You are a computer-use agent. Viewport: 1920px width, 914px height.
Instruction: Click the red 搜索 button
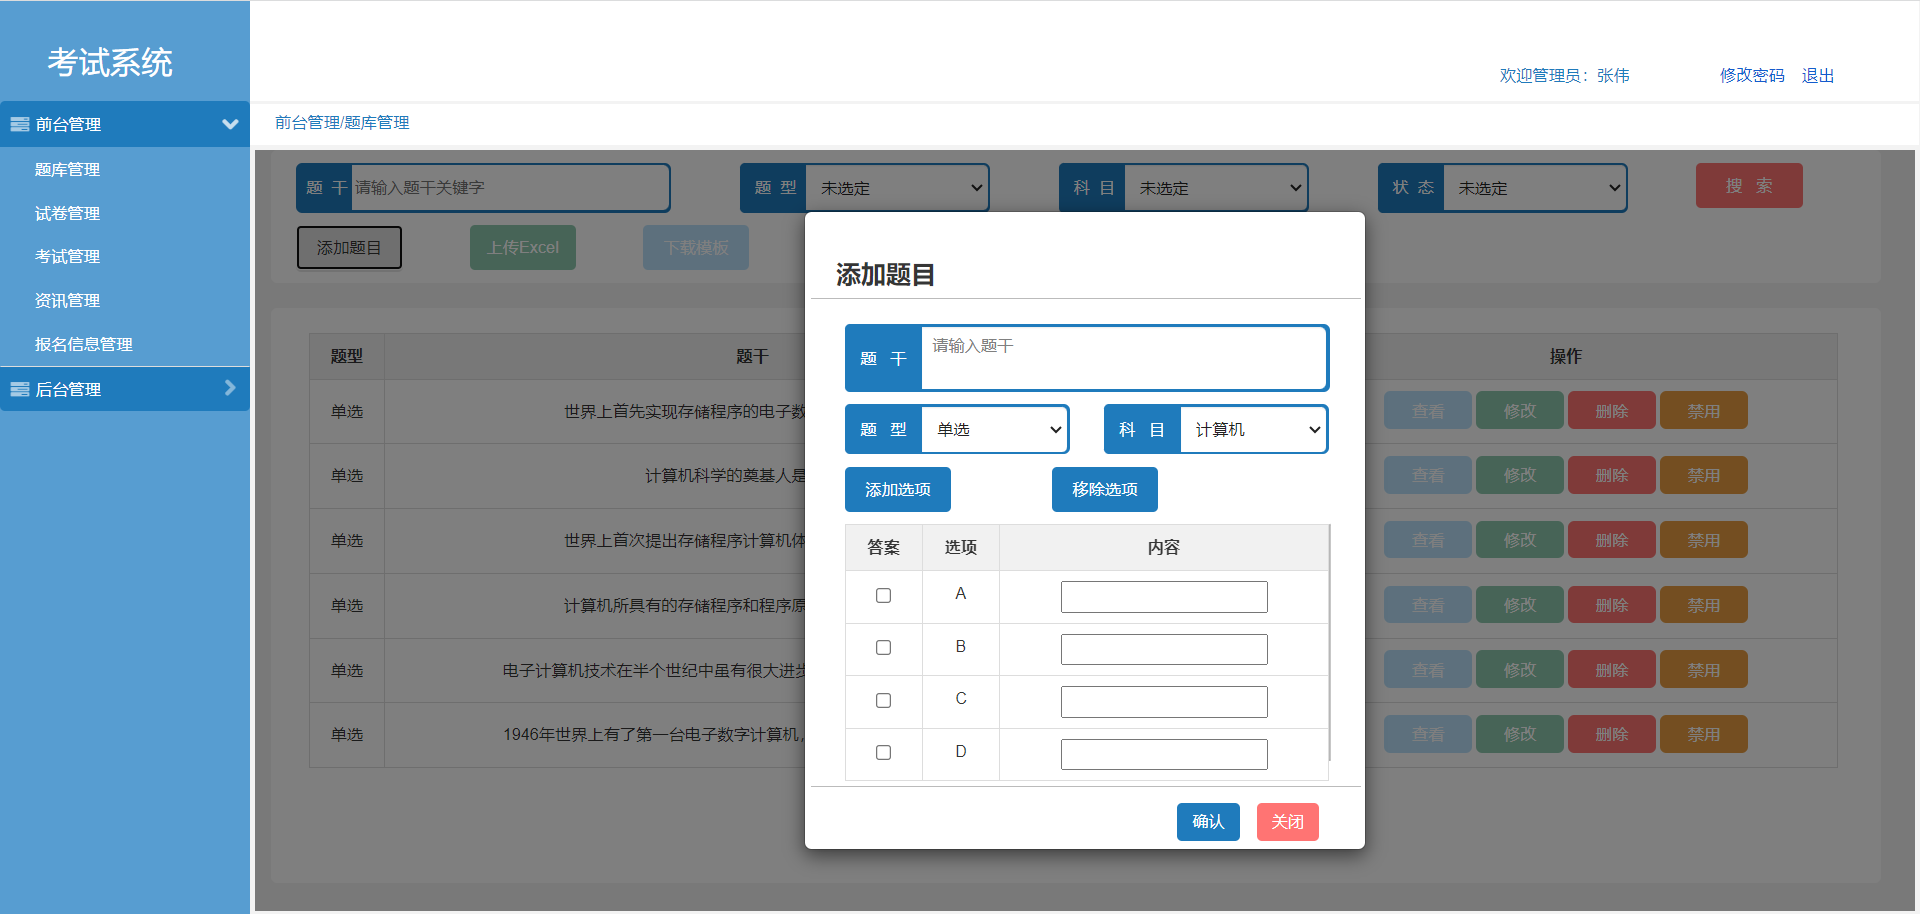1749,186
